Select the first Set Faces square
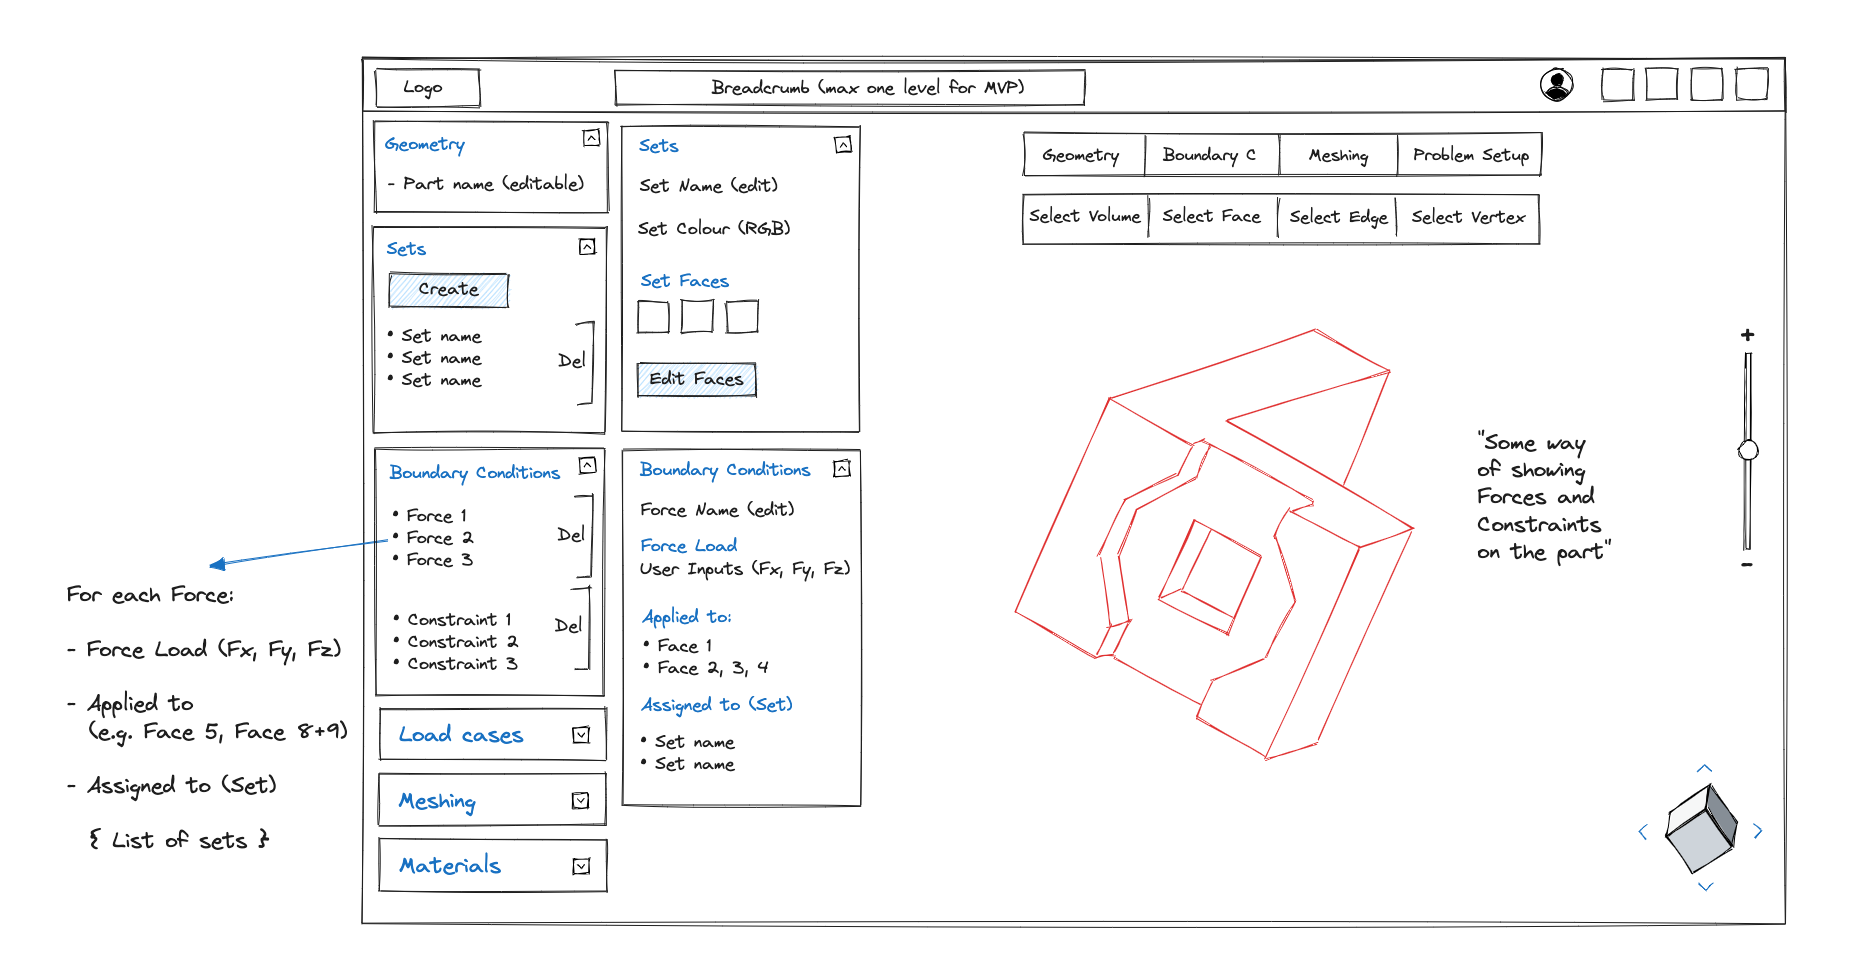The height and width of the screenshot is (980, 1849). coord(653,316)
